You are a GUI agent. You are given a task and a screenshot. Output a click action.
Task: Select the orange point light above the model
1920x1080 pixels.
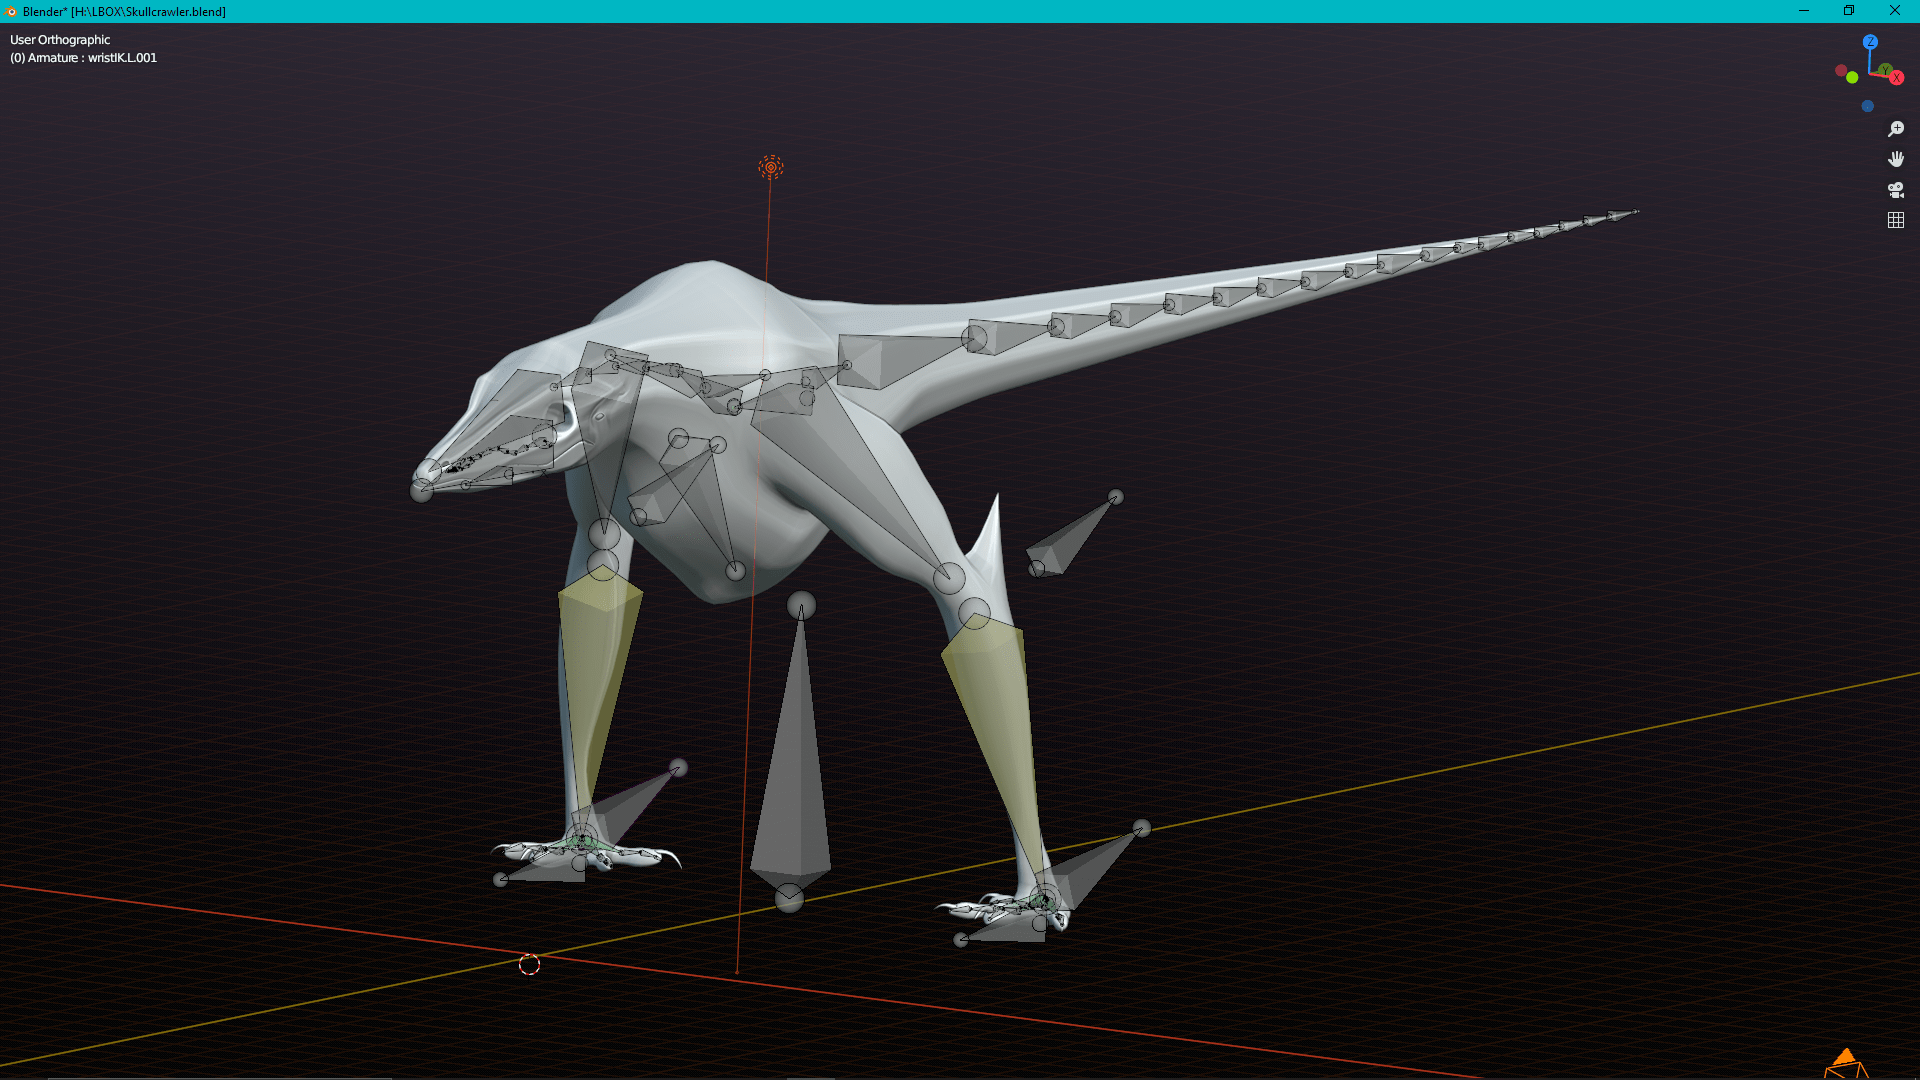click(770, 167)
